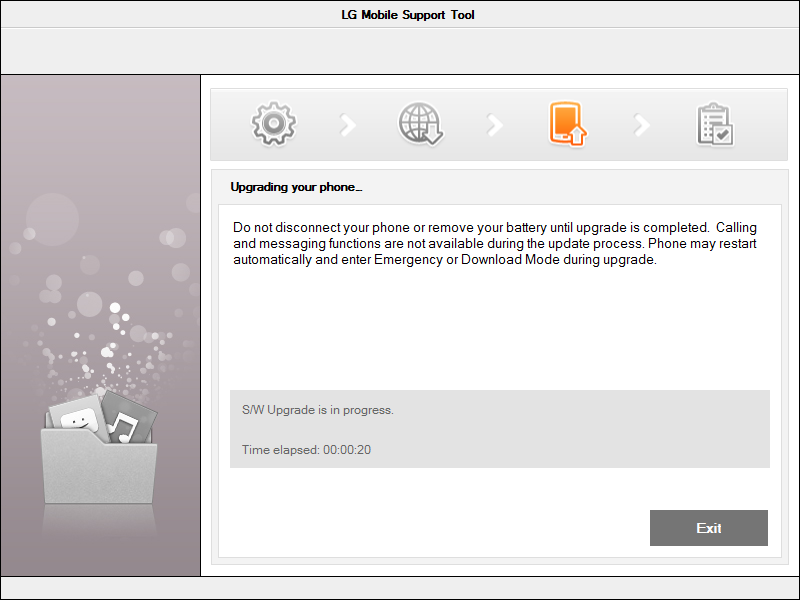The width and height of the screenshot is (800, 600).
Task: Click the clipboard checklist completion icon
Action: [715, 125]
